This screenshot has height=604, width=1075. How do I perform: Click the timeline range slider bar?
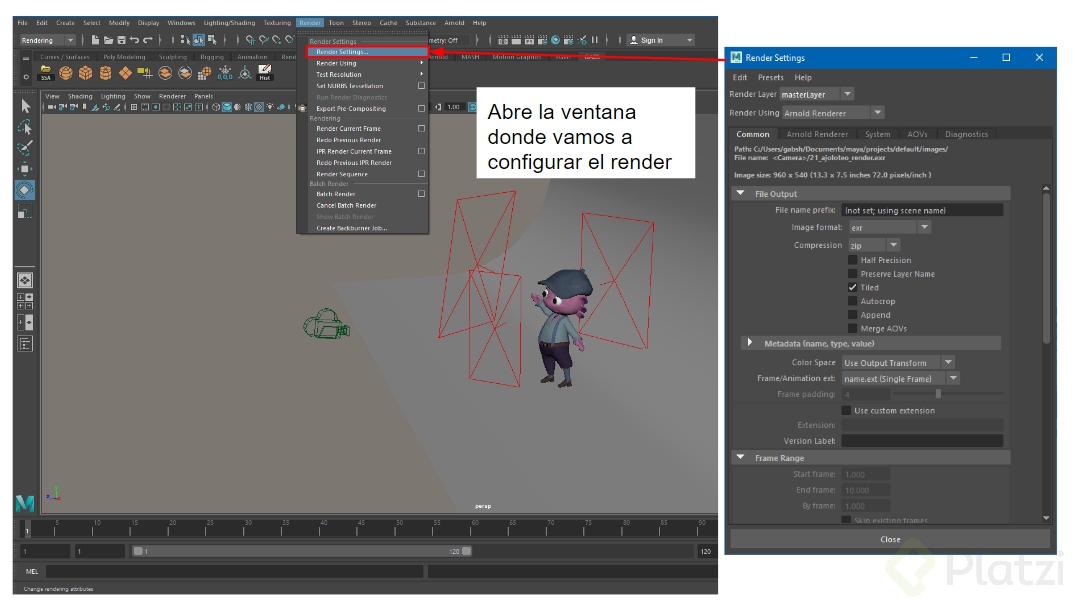pyautogui.click(x=301, y=551)
